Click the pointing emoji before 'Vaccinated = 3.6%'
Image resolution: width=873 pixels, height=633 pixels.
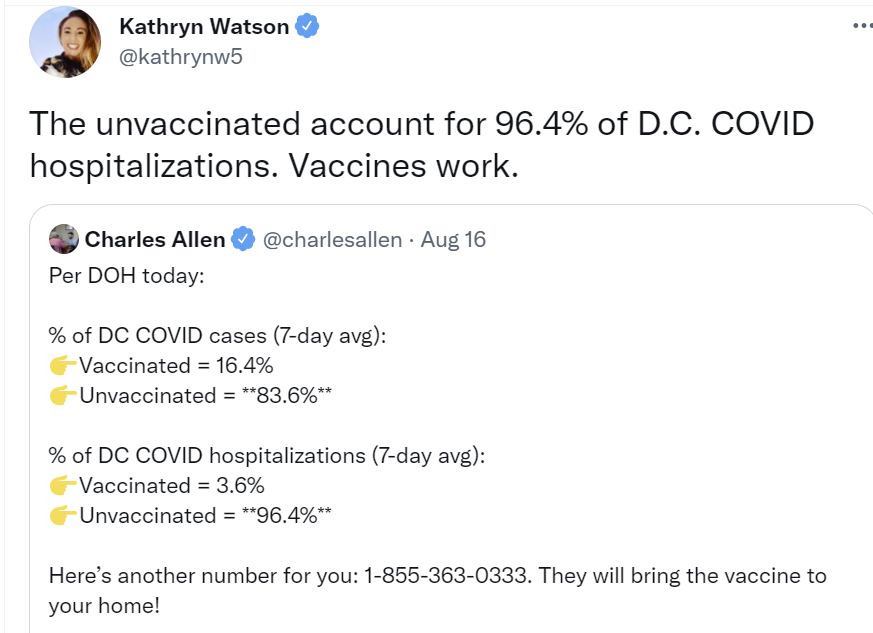tap(63, 486)
